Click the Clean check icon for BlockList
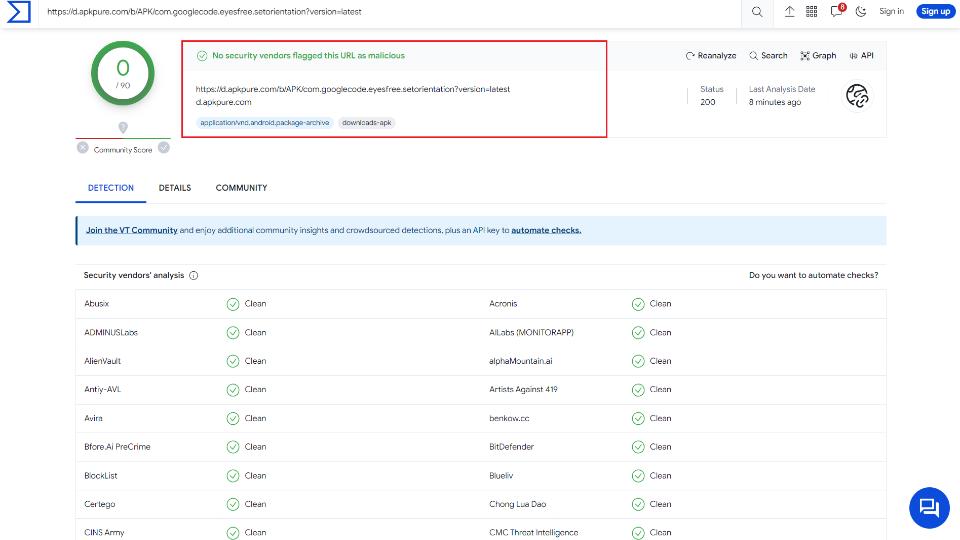The height and width of the screenshot is (540, 960). pos(233,476)
